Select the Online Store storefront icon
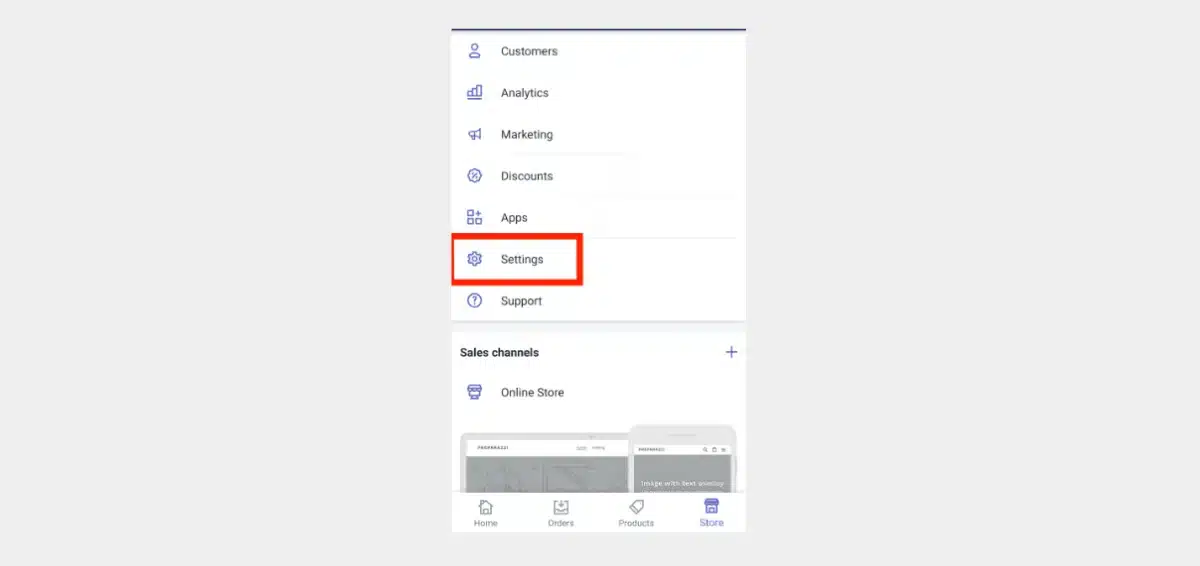Screen dimensions: 1200x566 click(x=474, y=392)
